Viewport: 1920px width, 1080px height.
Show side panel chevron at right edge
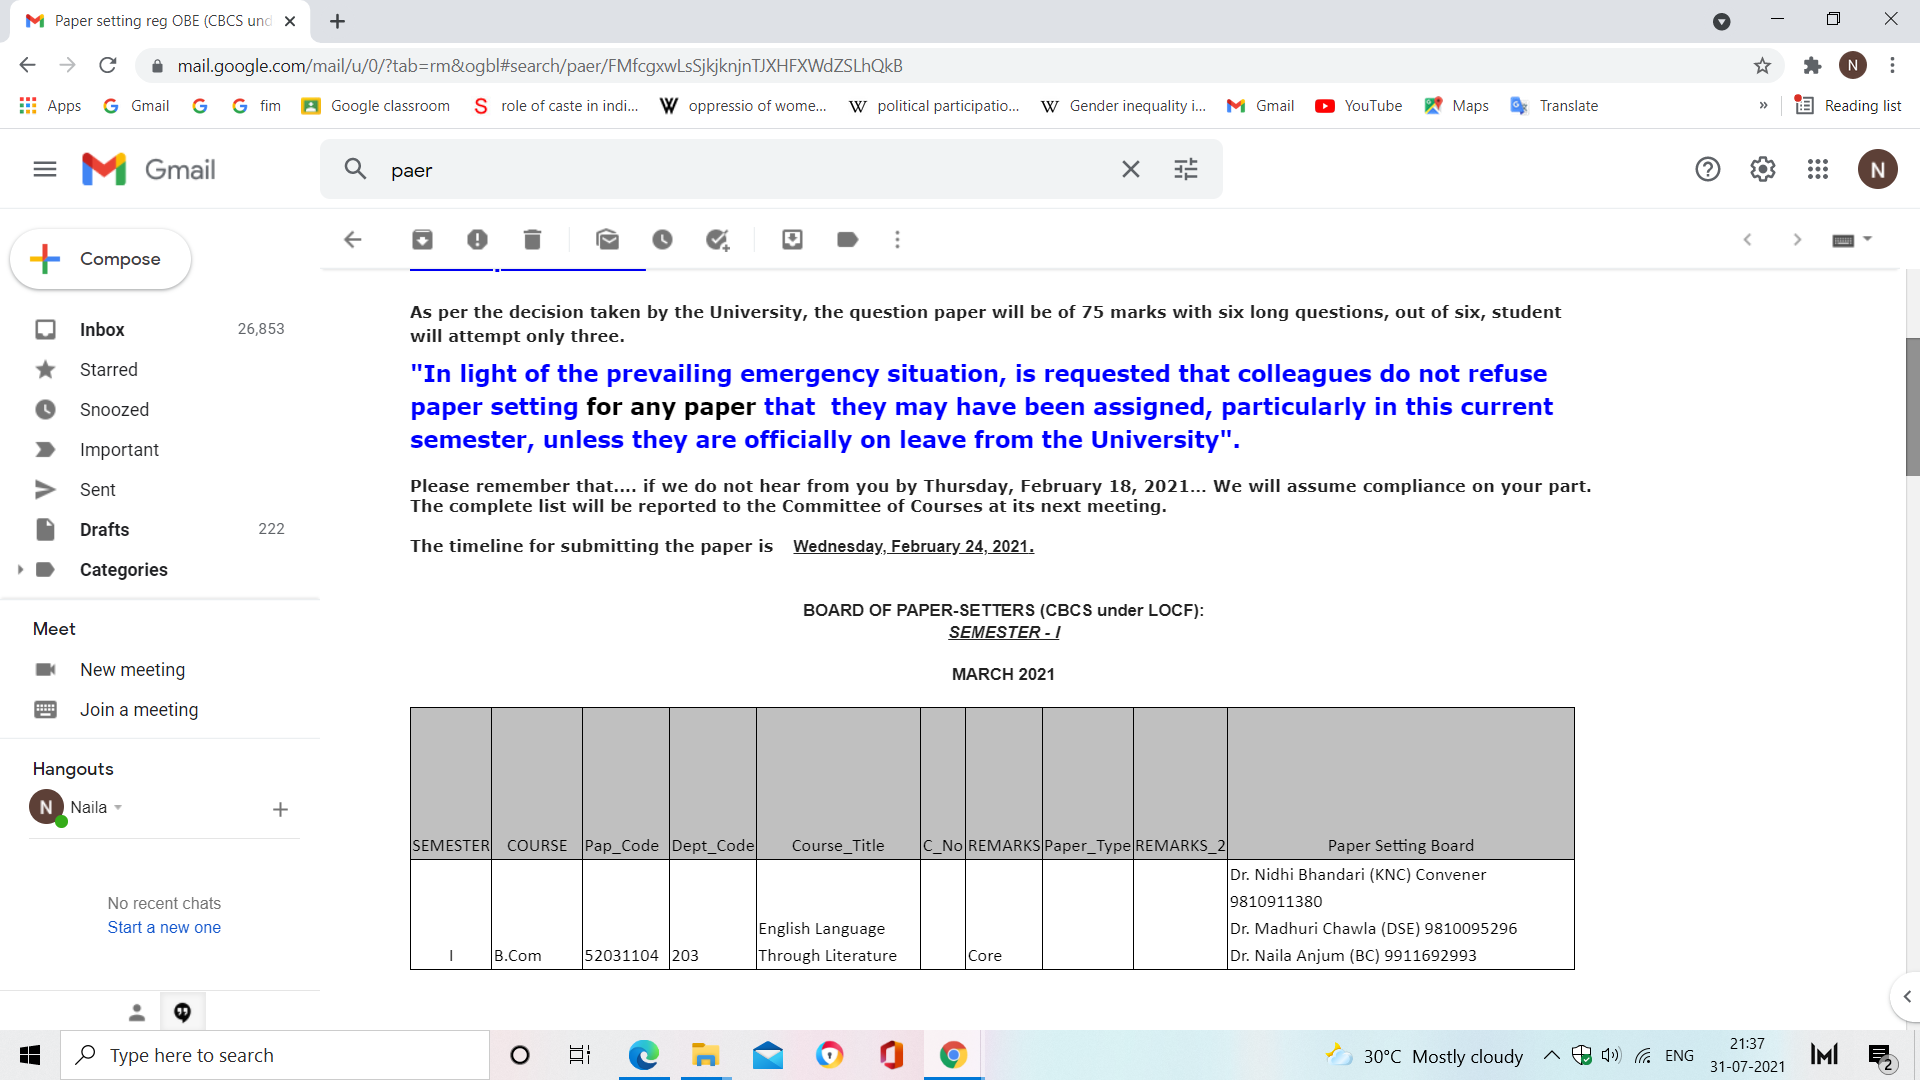point(1906,996)
